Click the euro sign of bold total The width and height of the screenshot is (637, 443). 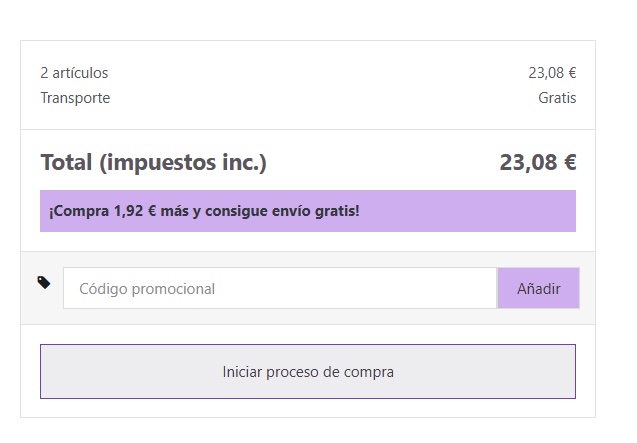click(x=570, y=162)
